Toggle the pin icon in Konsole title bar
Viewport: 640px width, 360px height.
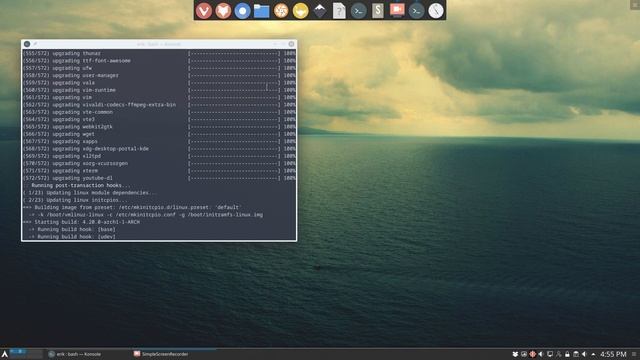pyautogui.click(x=35, y=44)
